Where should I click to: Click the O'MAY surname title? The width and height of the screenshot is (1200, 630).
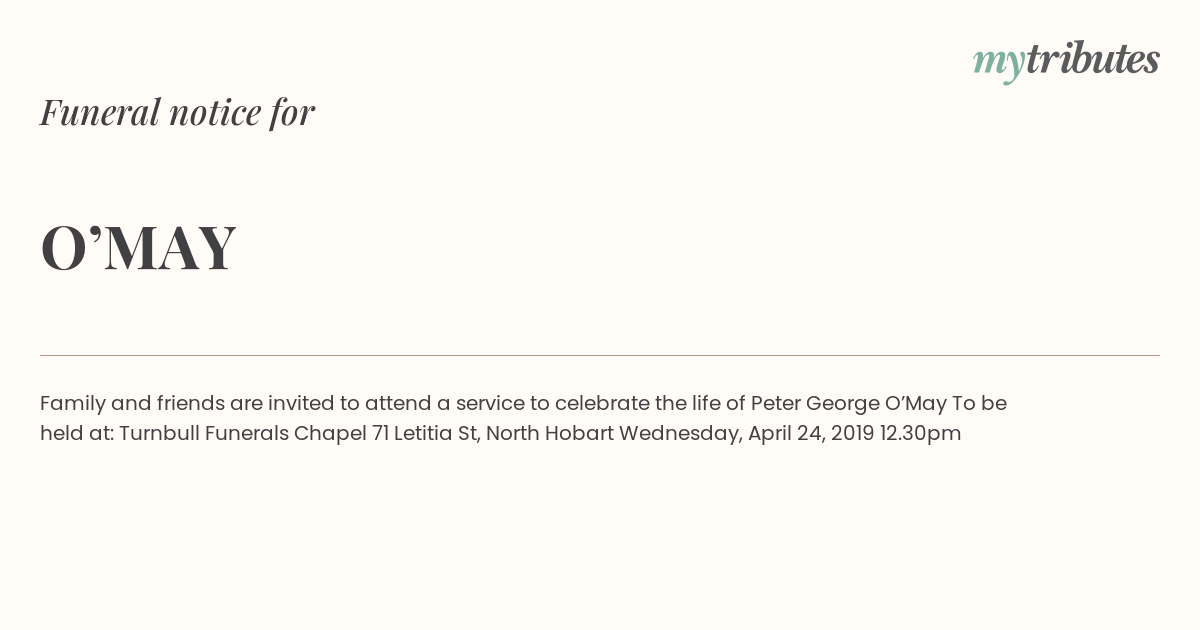pos(138,248)
